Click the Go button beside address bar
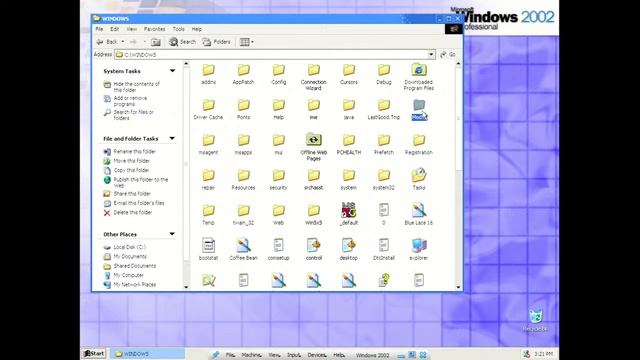640x360 pixels. point(448,54)
